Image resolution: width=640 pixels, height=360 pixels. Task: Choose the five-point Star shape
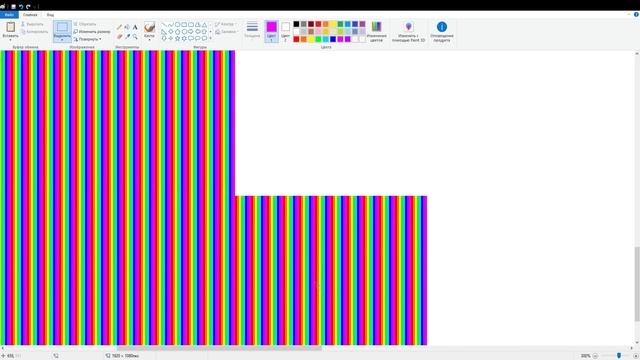[178, 38]
